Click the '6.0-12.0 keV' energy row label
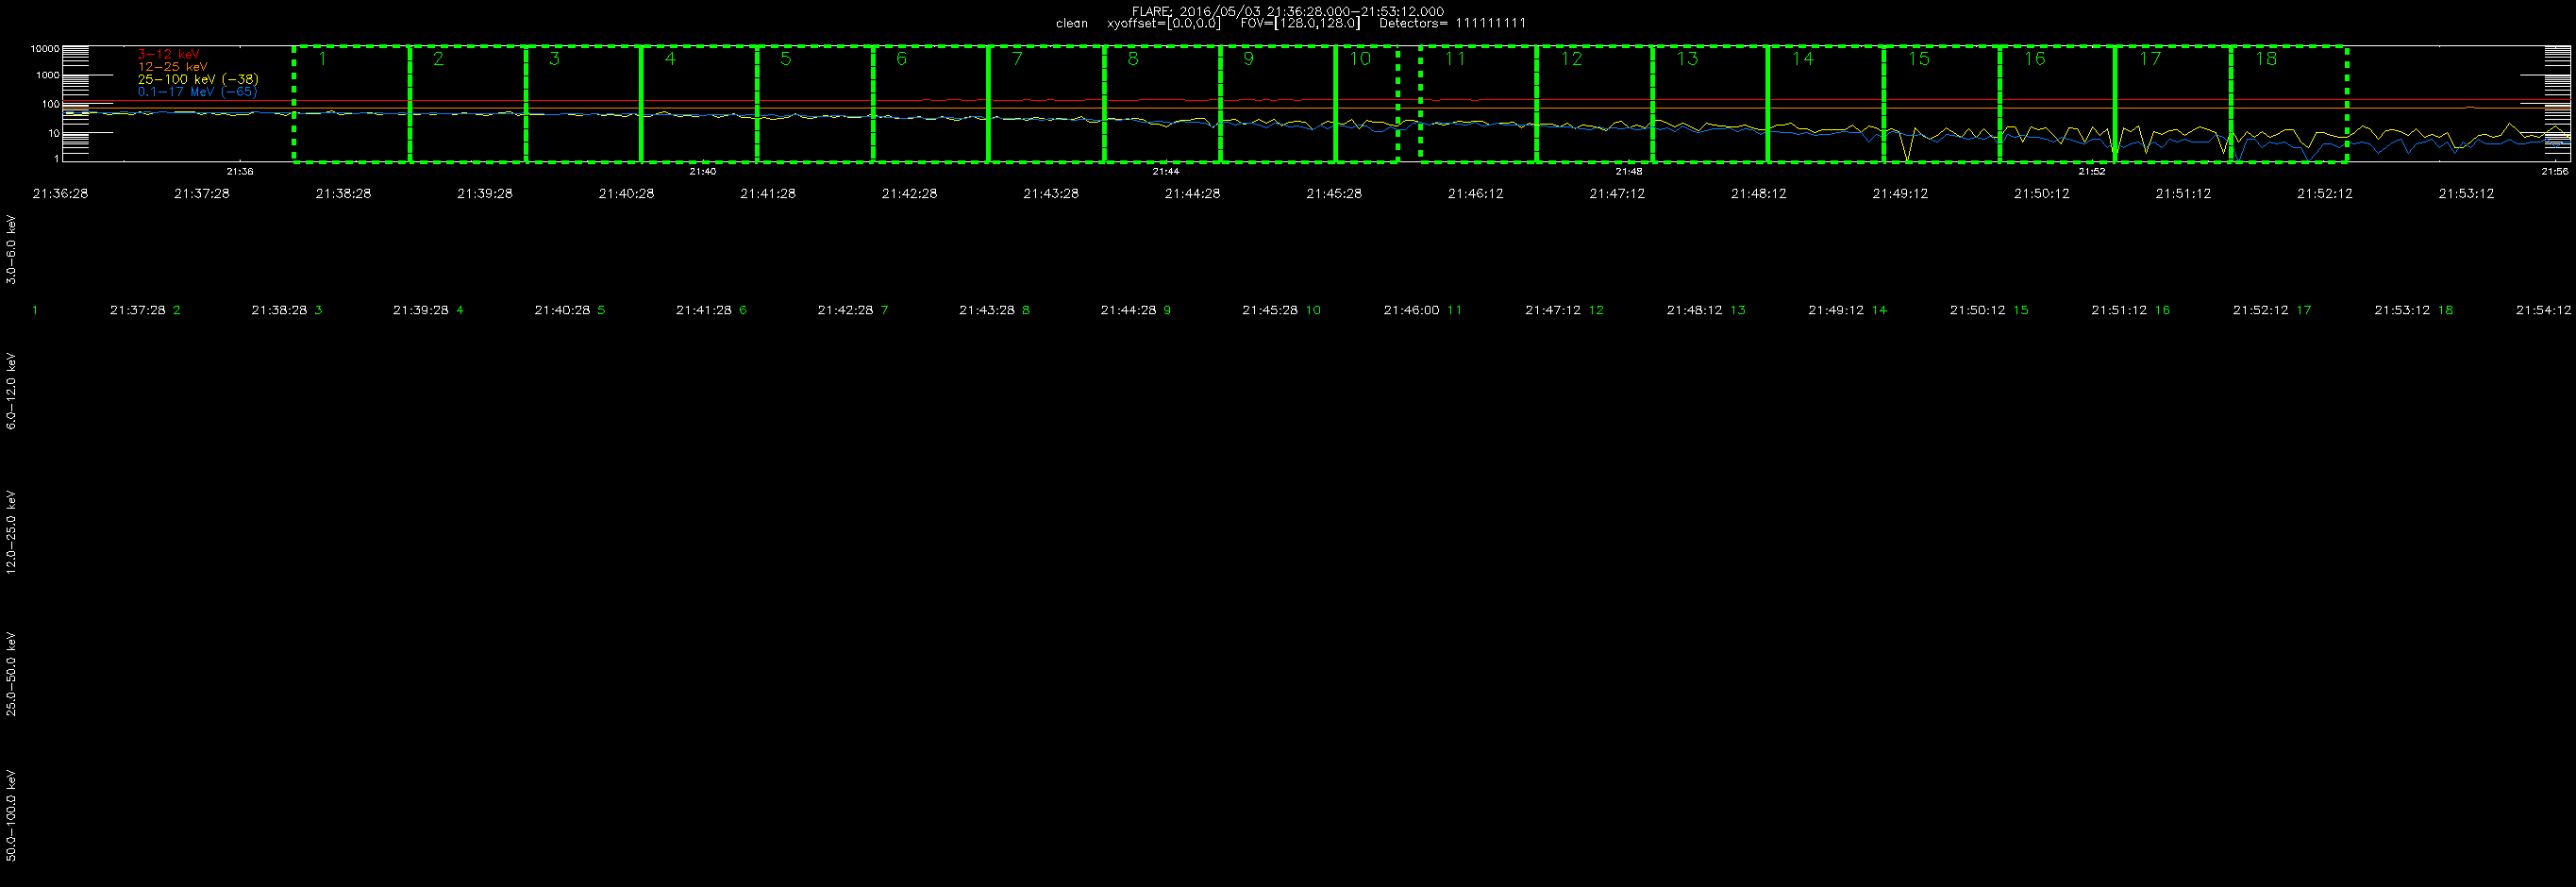 [x=11, y=390]
